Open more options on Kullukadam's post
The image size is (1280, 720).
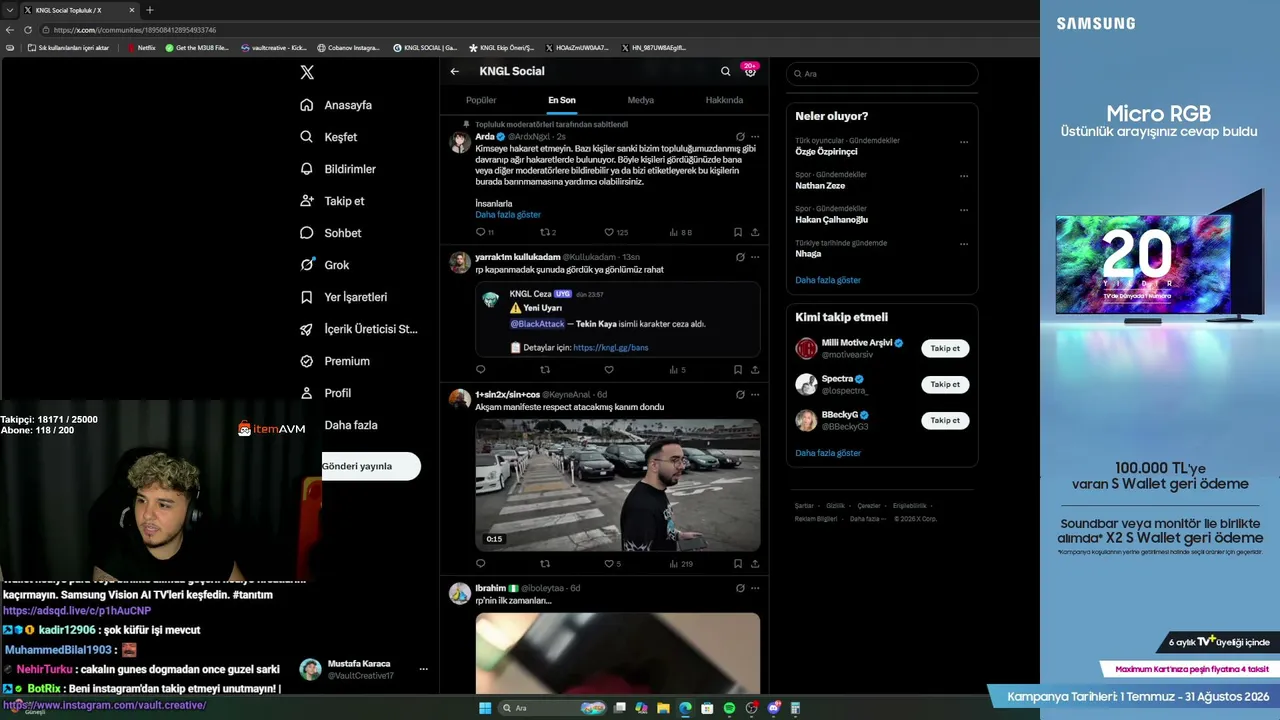point(755,257)
